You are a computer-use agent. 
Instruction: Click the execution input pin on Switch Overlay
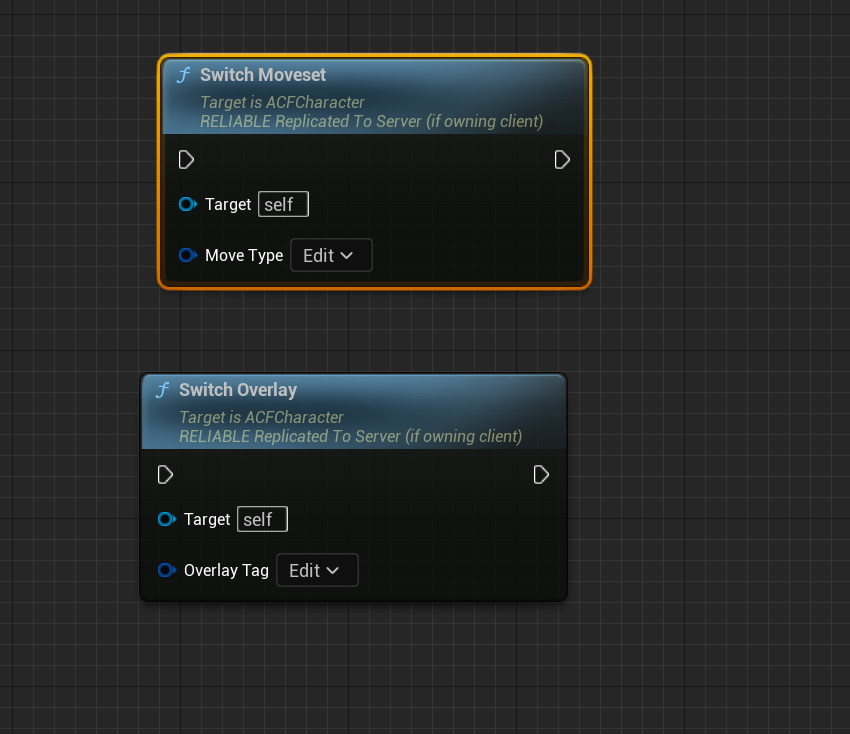[x=165, y=474]
